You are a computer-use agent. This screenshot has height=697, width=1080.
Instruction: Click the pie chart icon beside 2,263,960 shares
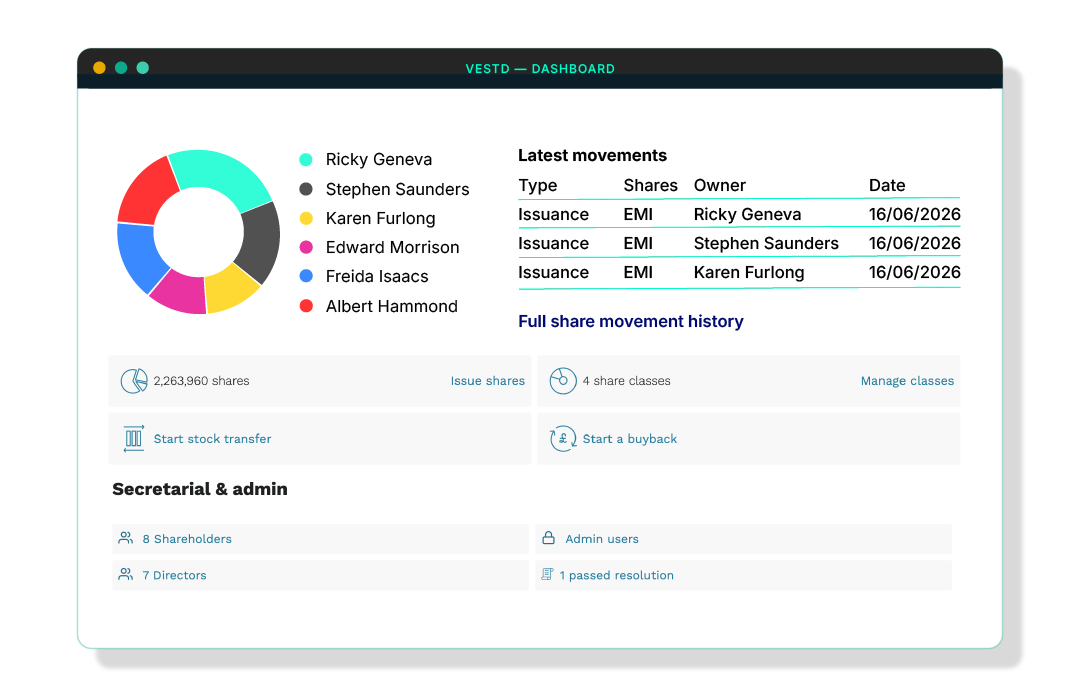click(134, 381)
